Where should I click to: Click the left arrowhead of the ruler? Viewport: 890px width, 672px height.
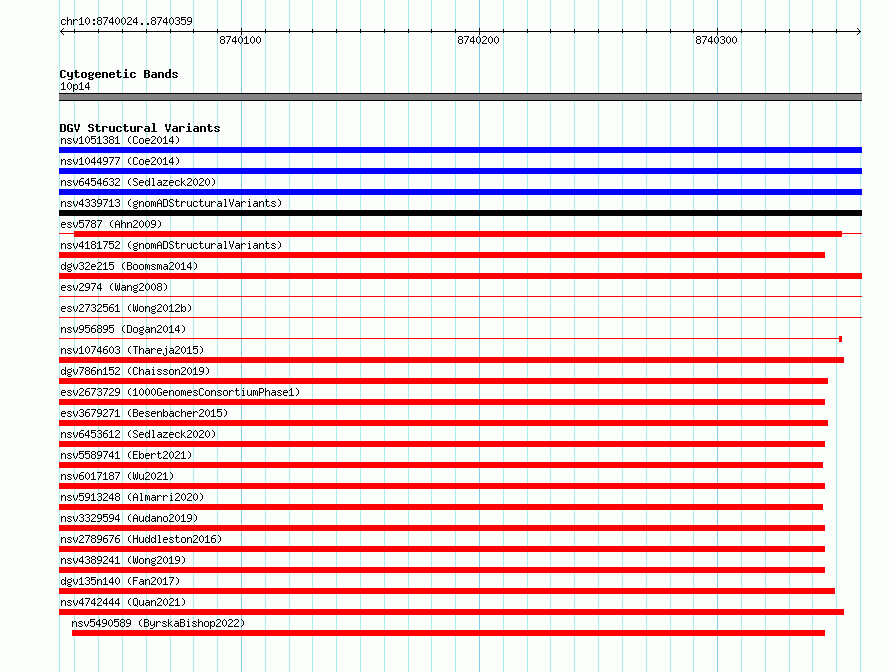(62, 31)
